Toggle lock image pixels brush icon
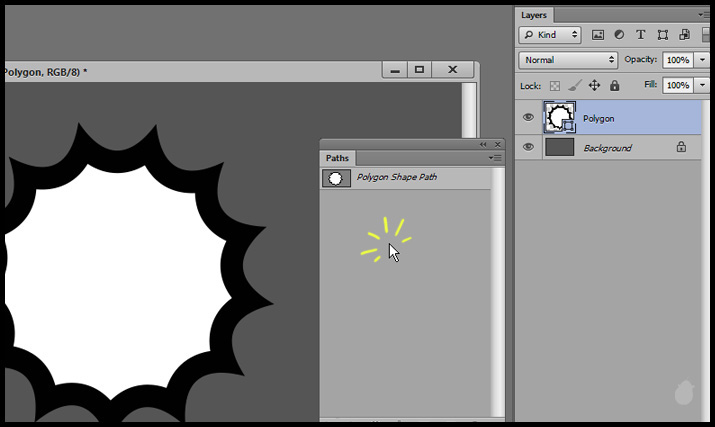The width and height of the screenshot is (715, 427). click(x=574, y=86)
